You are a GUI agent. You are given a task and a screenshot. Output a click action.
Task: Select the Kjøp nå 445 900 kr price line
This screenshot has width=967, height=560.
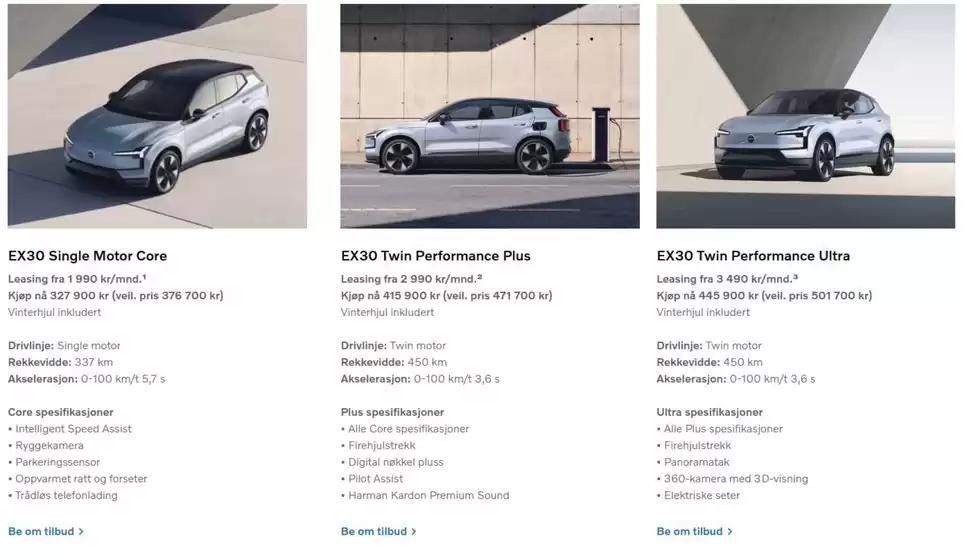click(764, 295)
